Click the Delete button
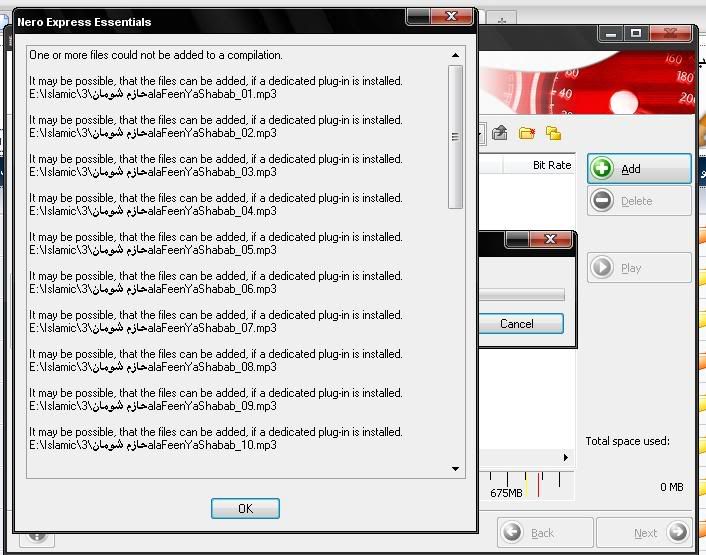Viewport: 706px width, 555px height. click(x=639, y=201)
